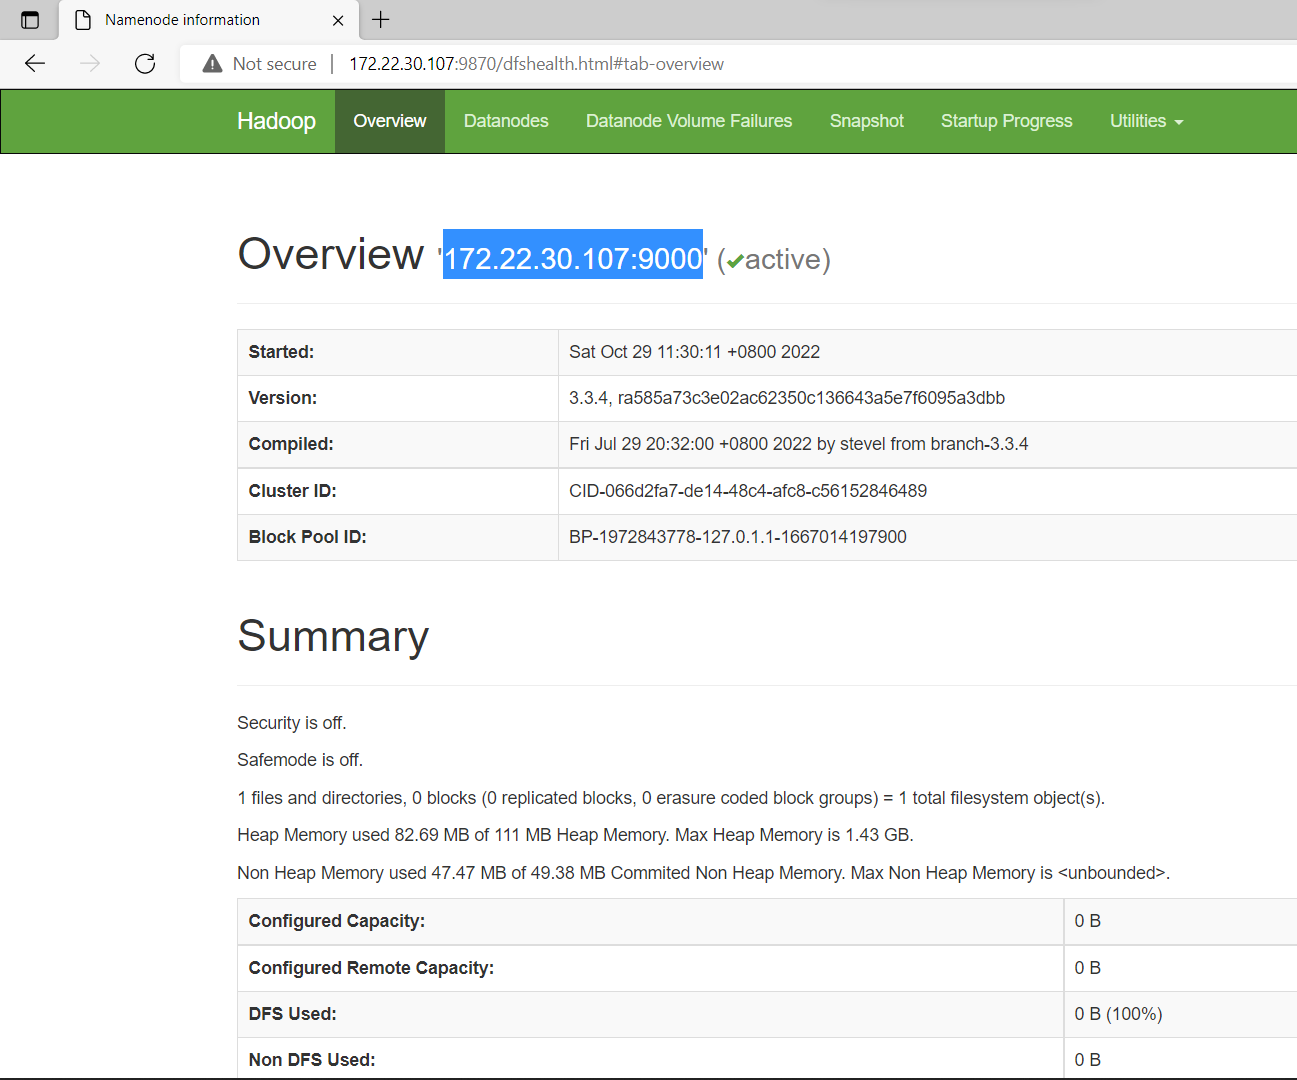Viewport: 1297px width, 1080px height.
Task: Open the Datanode Volume Failures page
Action: point(689,121)
